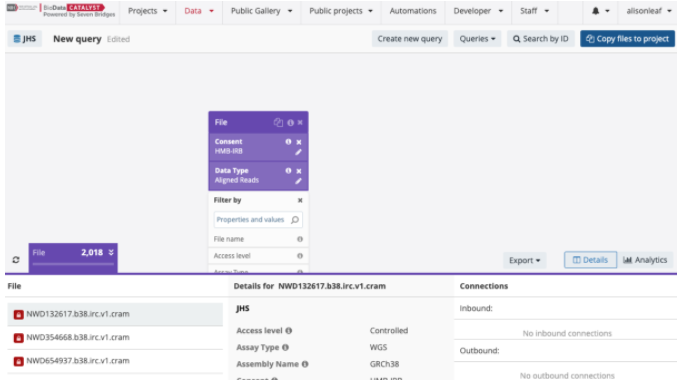This screenshot has height=385, width=681.
Task: Click Search by ID button
Action: (540, 39)
